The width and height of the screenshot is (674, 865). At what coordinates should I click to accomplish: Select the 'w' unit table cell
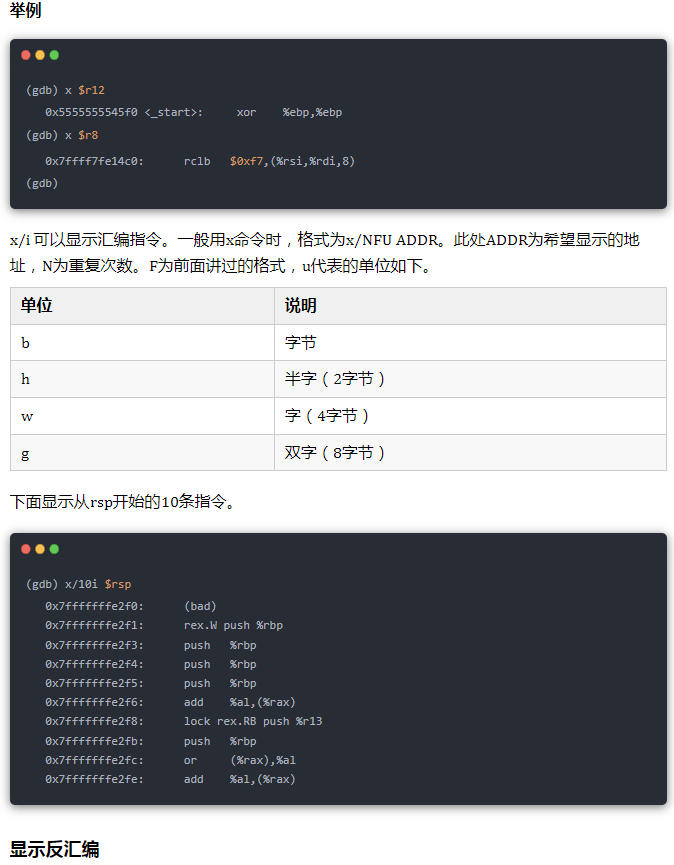click(x=142, y=416)
